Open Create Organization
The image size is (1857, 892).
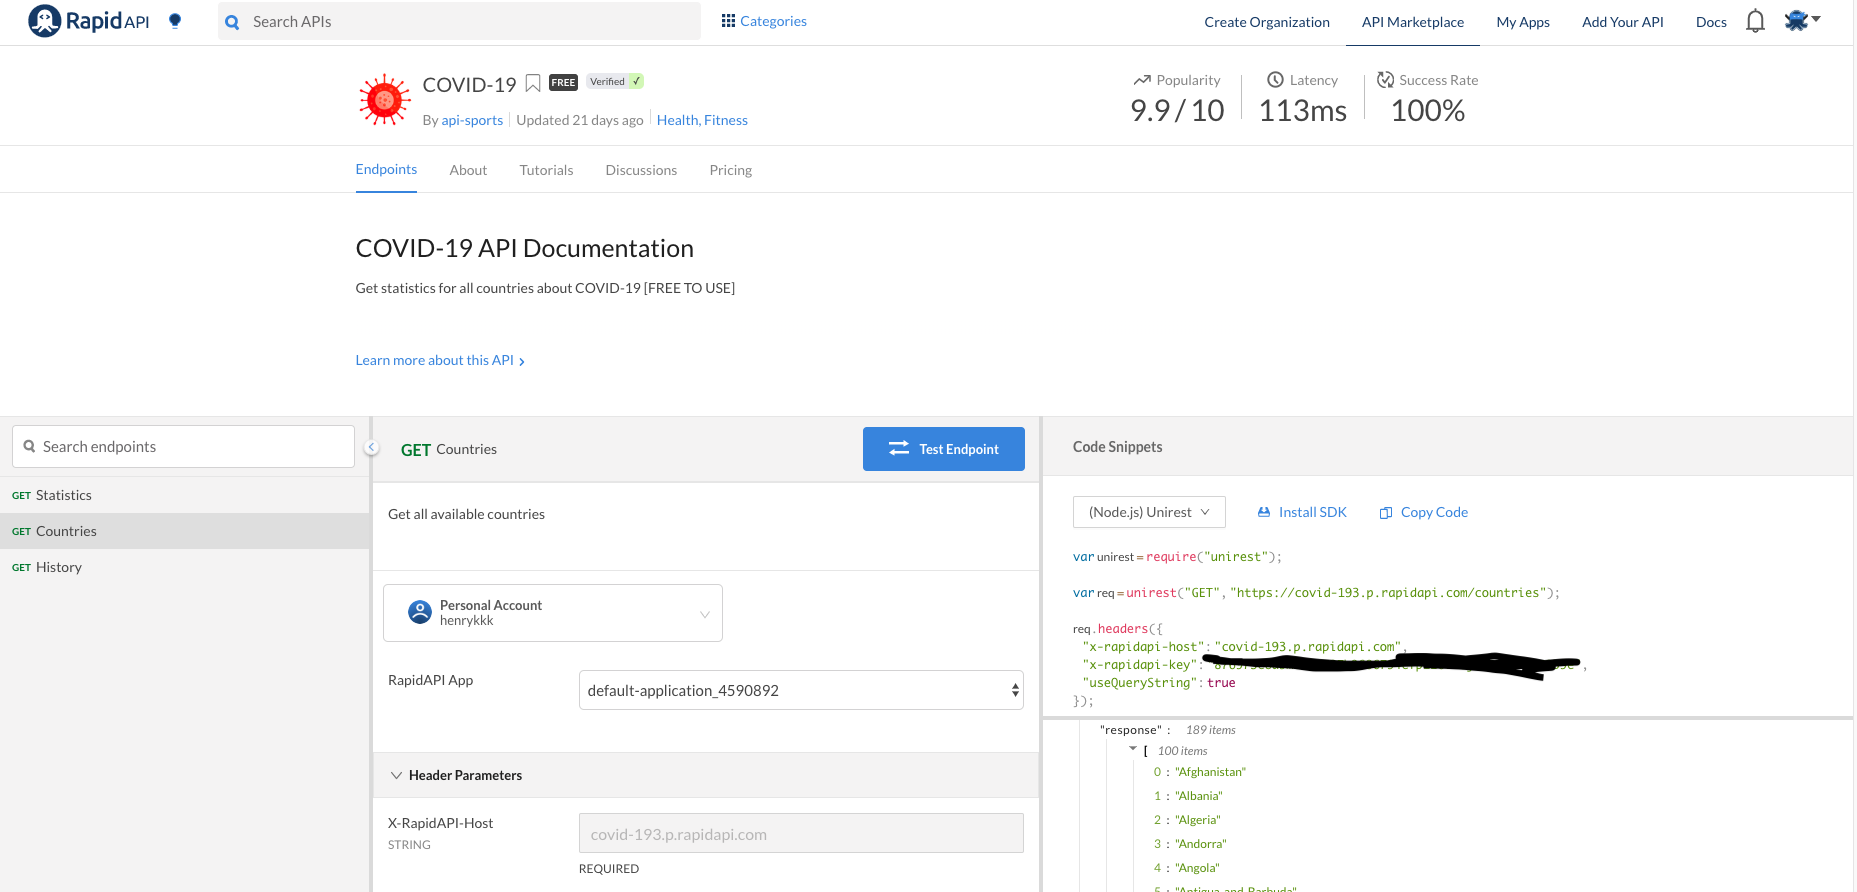(x=1267, y=22)
